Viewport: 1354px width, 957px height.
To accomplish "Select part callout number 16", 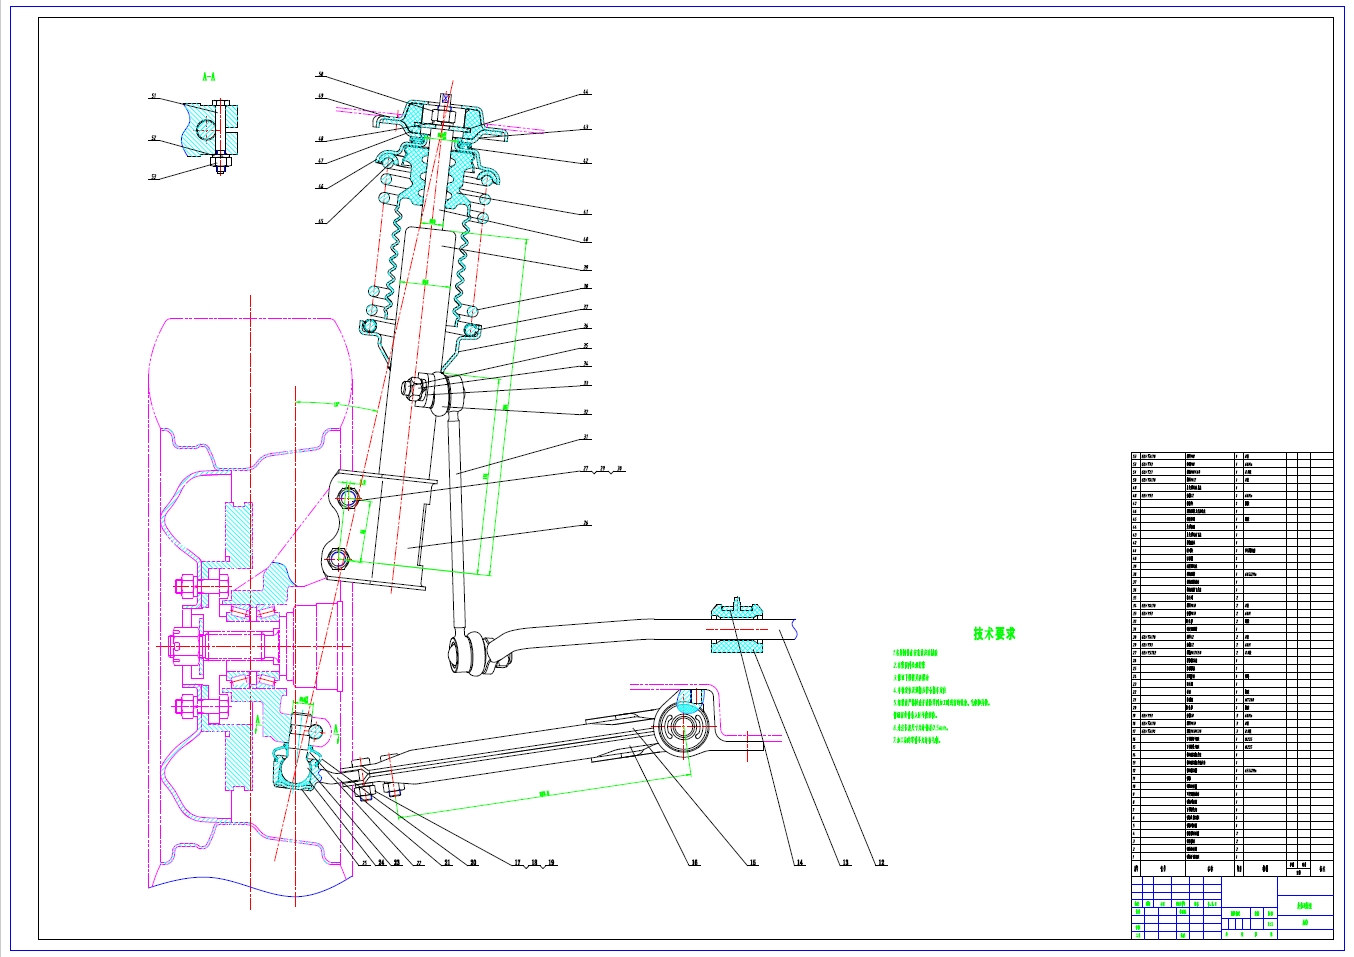I will (x=693, y=862).
